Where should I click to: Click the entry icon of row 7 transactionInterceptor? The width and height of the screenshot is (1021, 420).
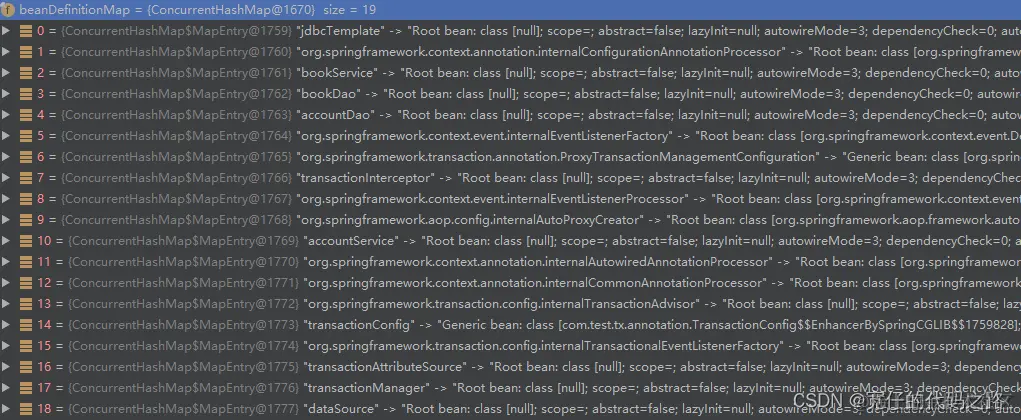coord(26,178)
